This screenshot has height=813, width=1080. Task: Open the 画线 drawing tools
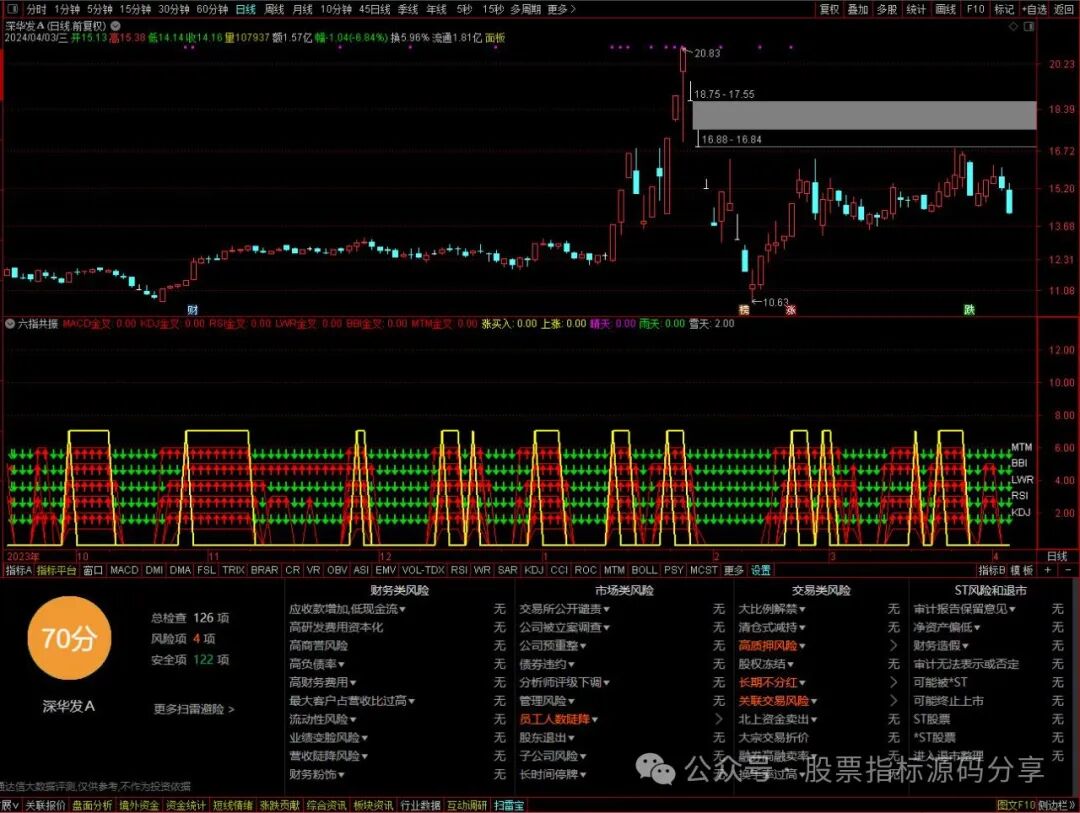(x=946, y=9)
